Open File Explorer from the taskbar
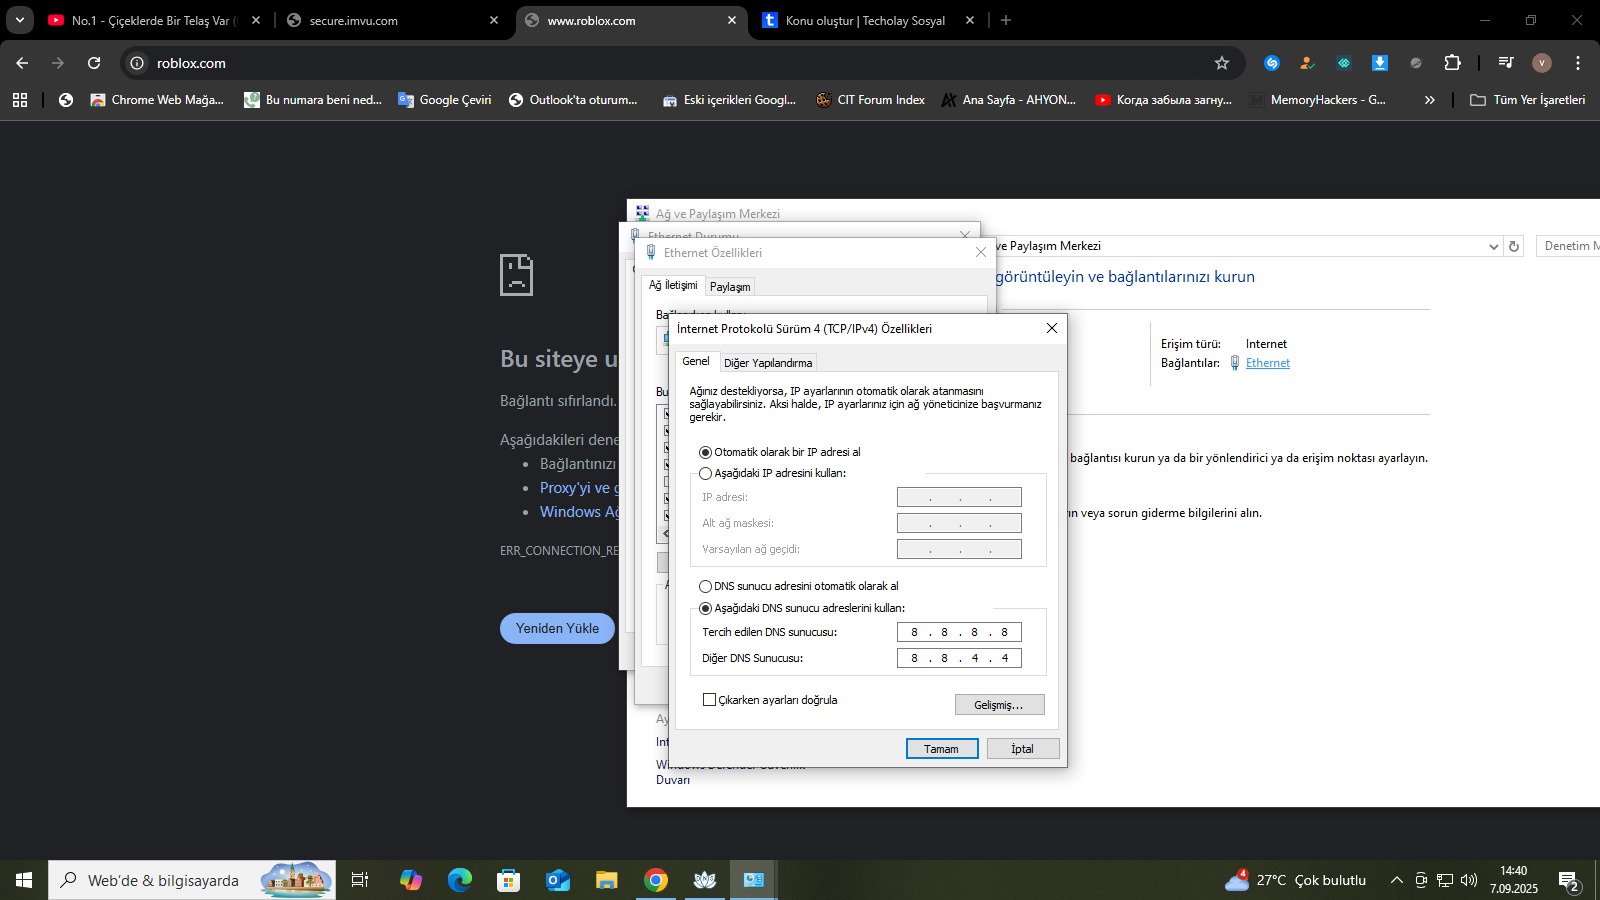This screenshot has width=1600, height=900. (607, 880)
